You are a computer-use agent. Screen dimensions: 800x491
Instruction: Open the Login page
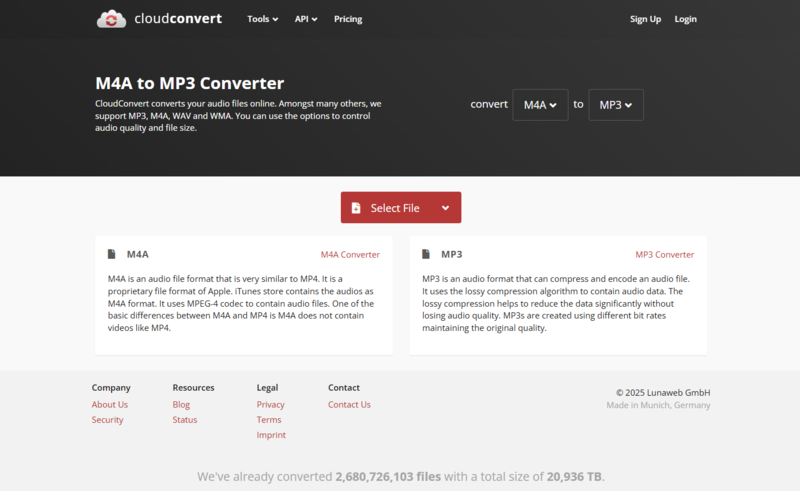point(685,19)
